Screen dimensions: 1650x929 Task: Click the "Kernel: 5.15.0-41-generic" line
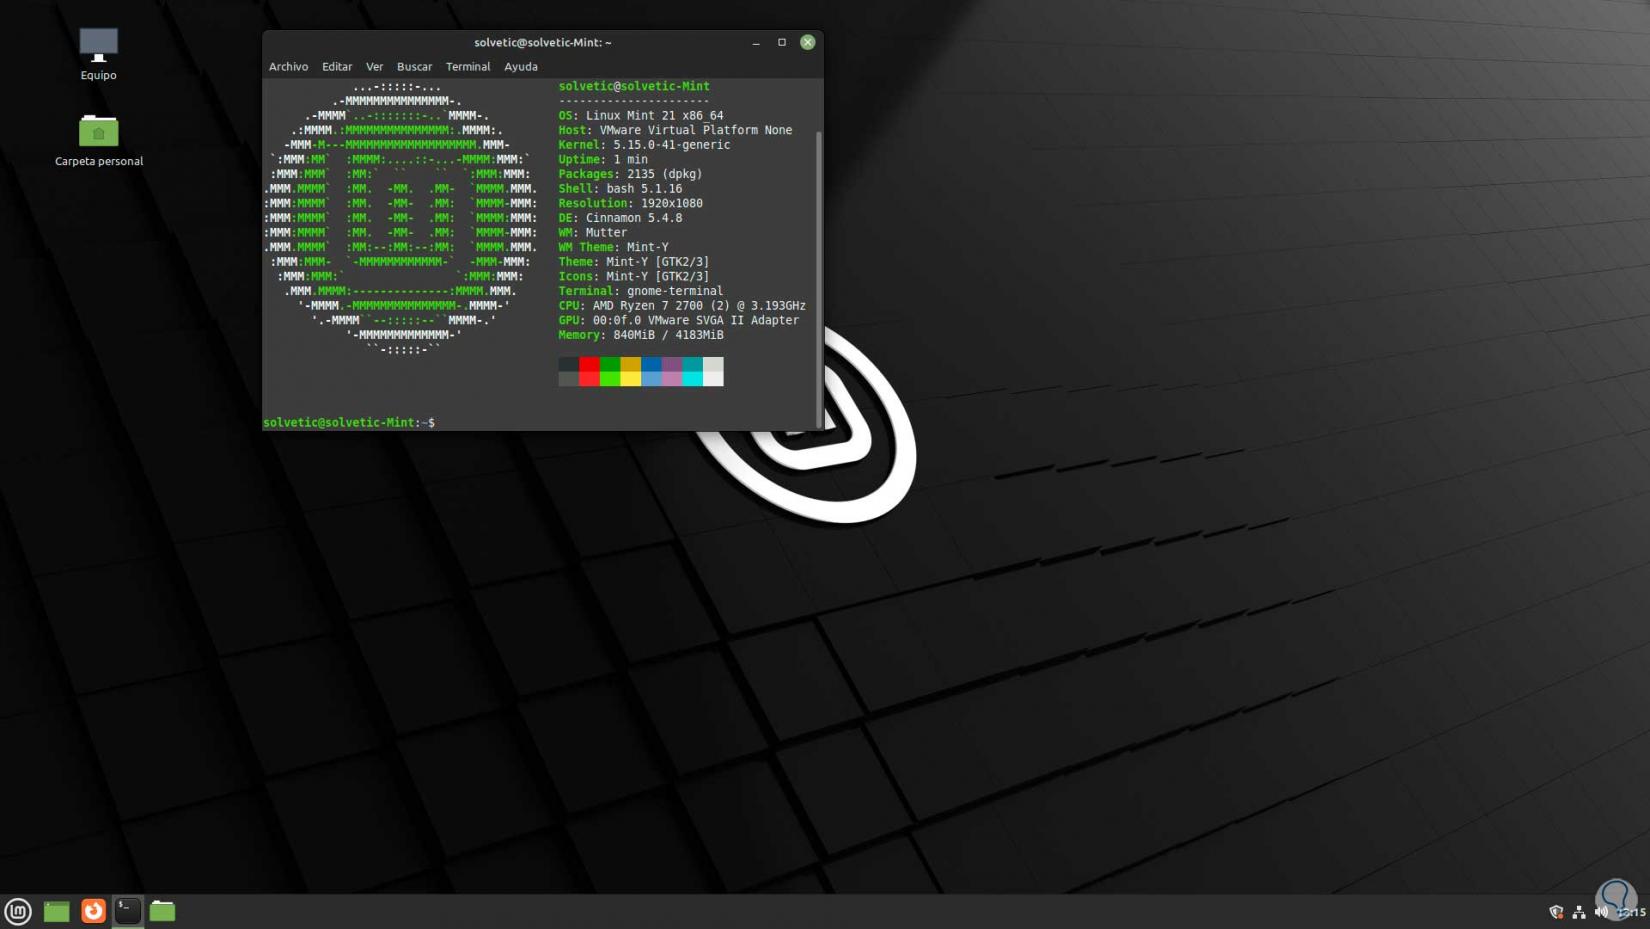[x=644, y=145]
